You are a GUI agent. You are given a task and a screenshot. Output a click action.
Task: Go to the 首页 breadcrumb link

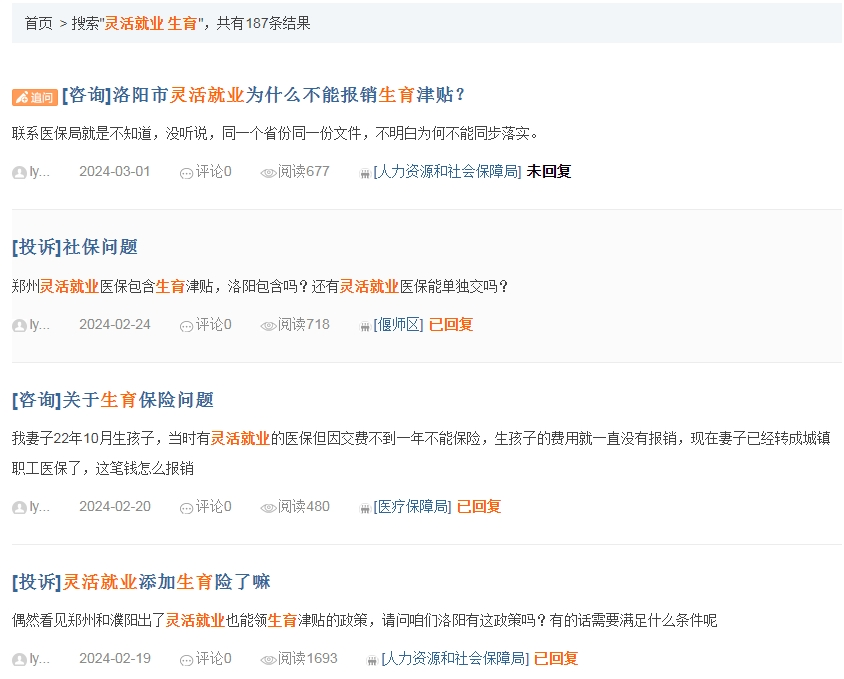(39, 23)
